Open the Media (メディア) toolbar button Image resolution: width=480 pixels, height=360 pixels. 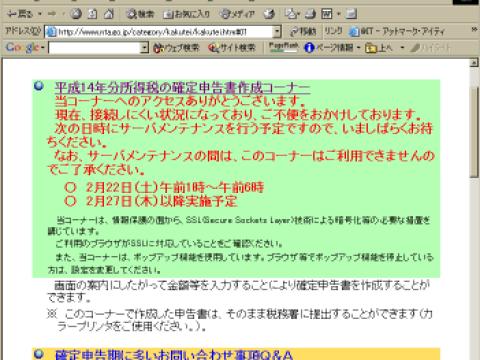tap(237, 14)
